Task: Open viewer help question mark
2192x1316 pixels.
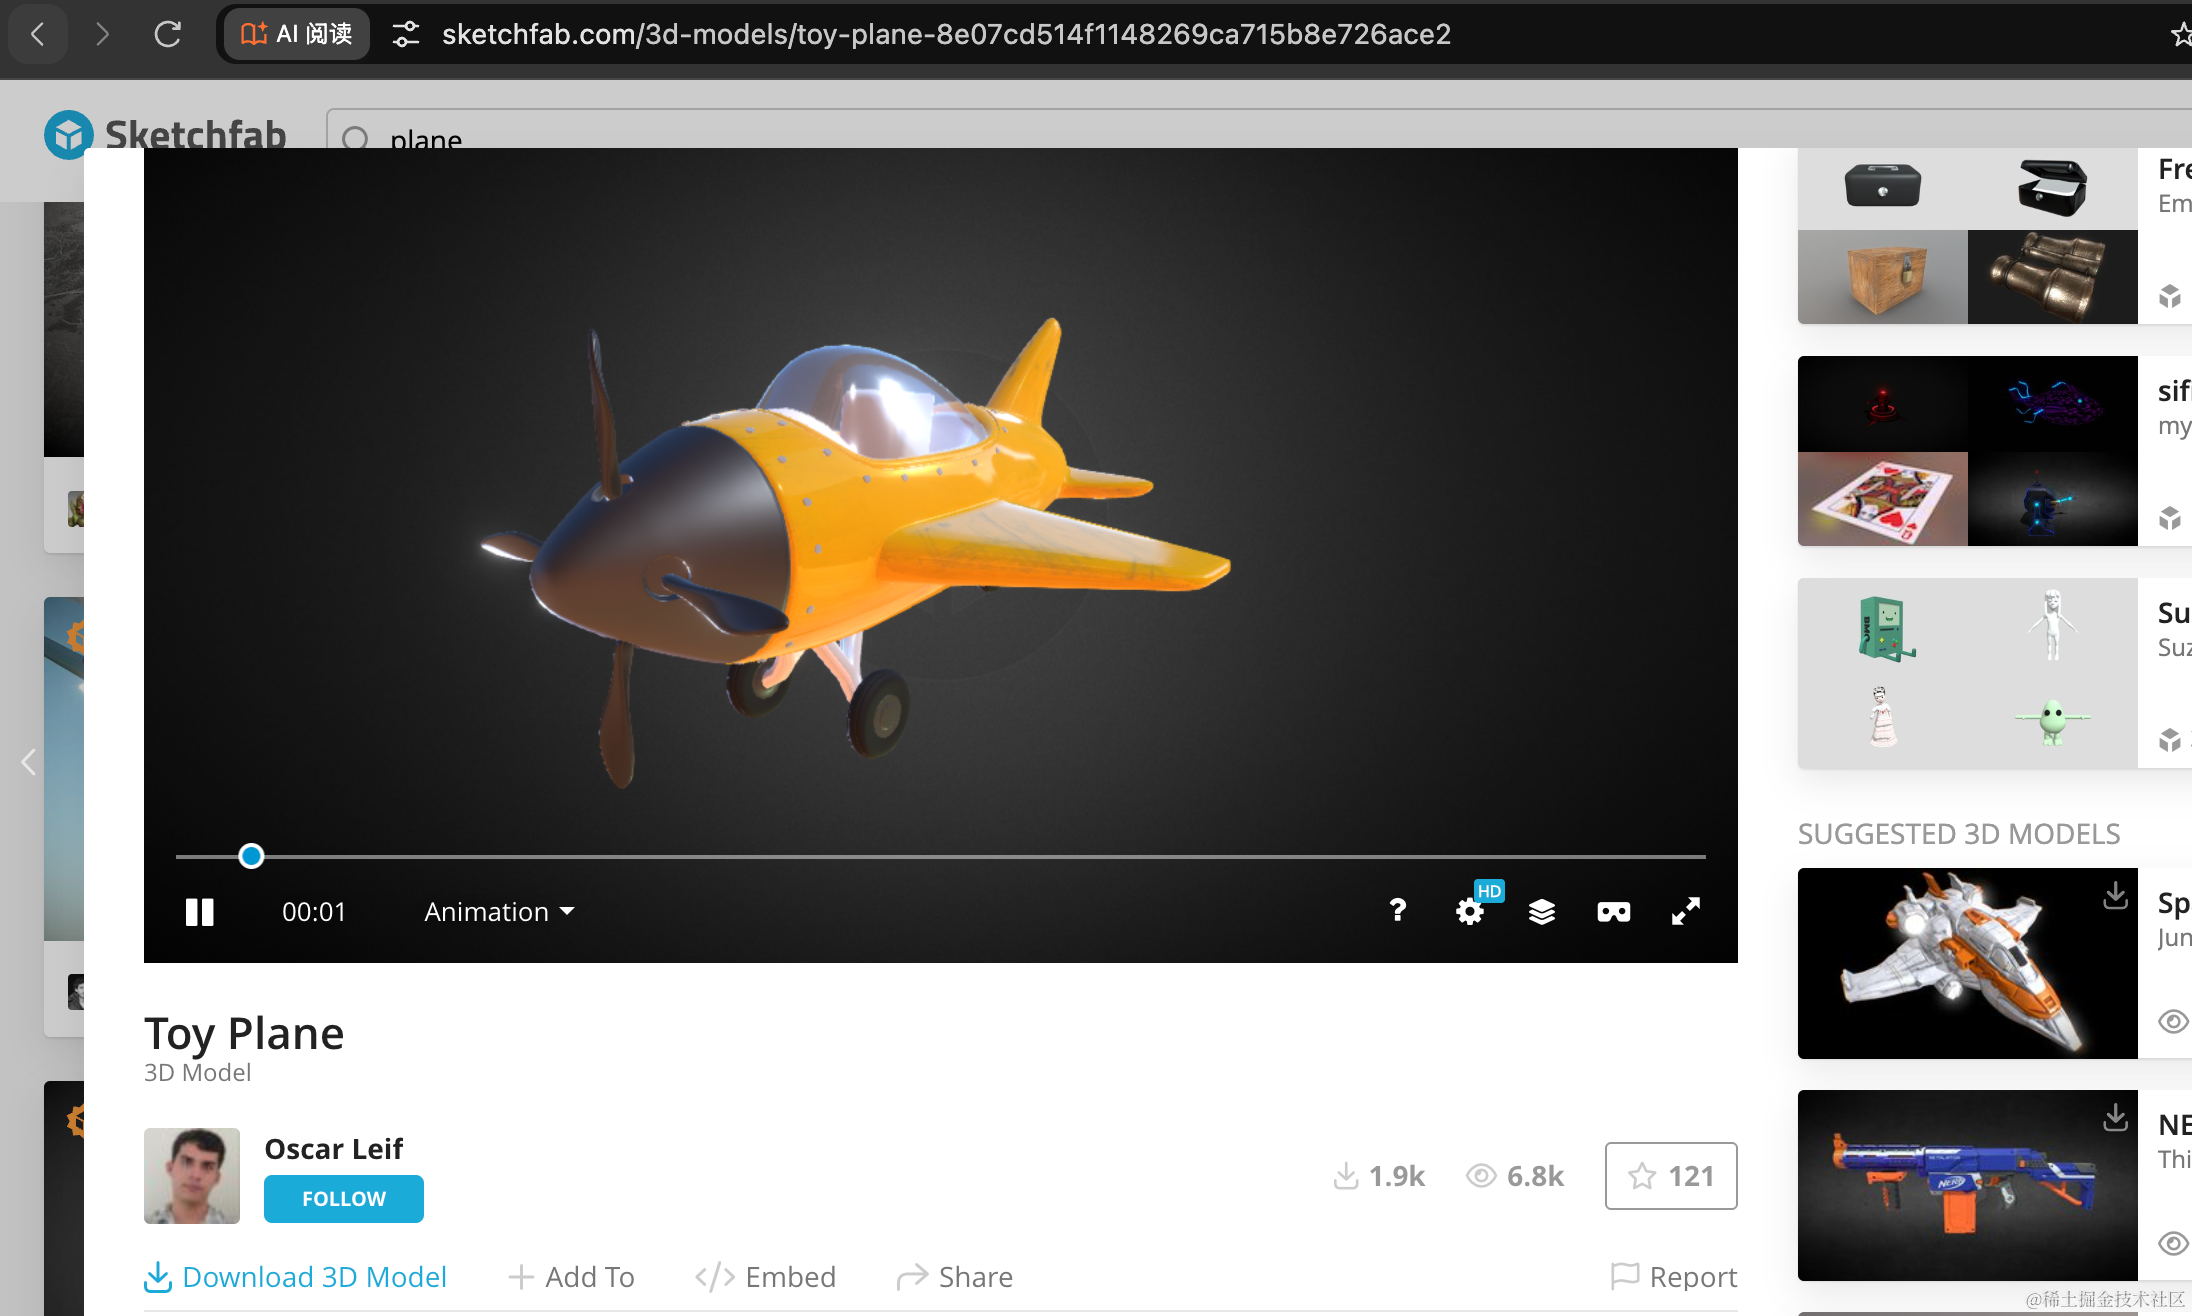Action: coord(1397,911)
